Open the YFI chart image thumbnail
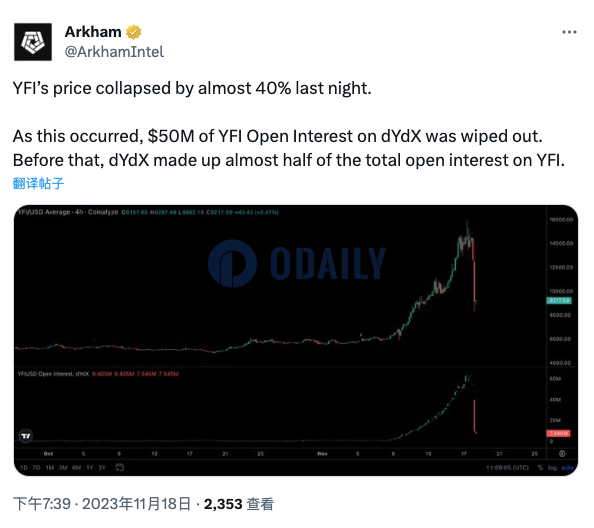The height and width of the screenshot is (528, 594). [296, 340]
